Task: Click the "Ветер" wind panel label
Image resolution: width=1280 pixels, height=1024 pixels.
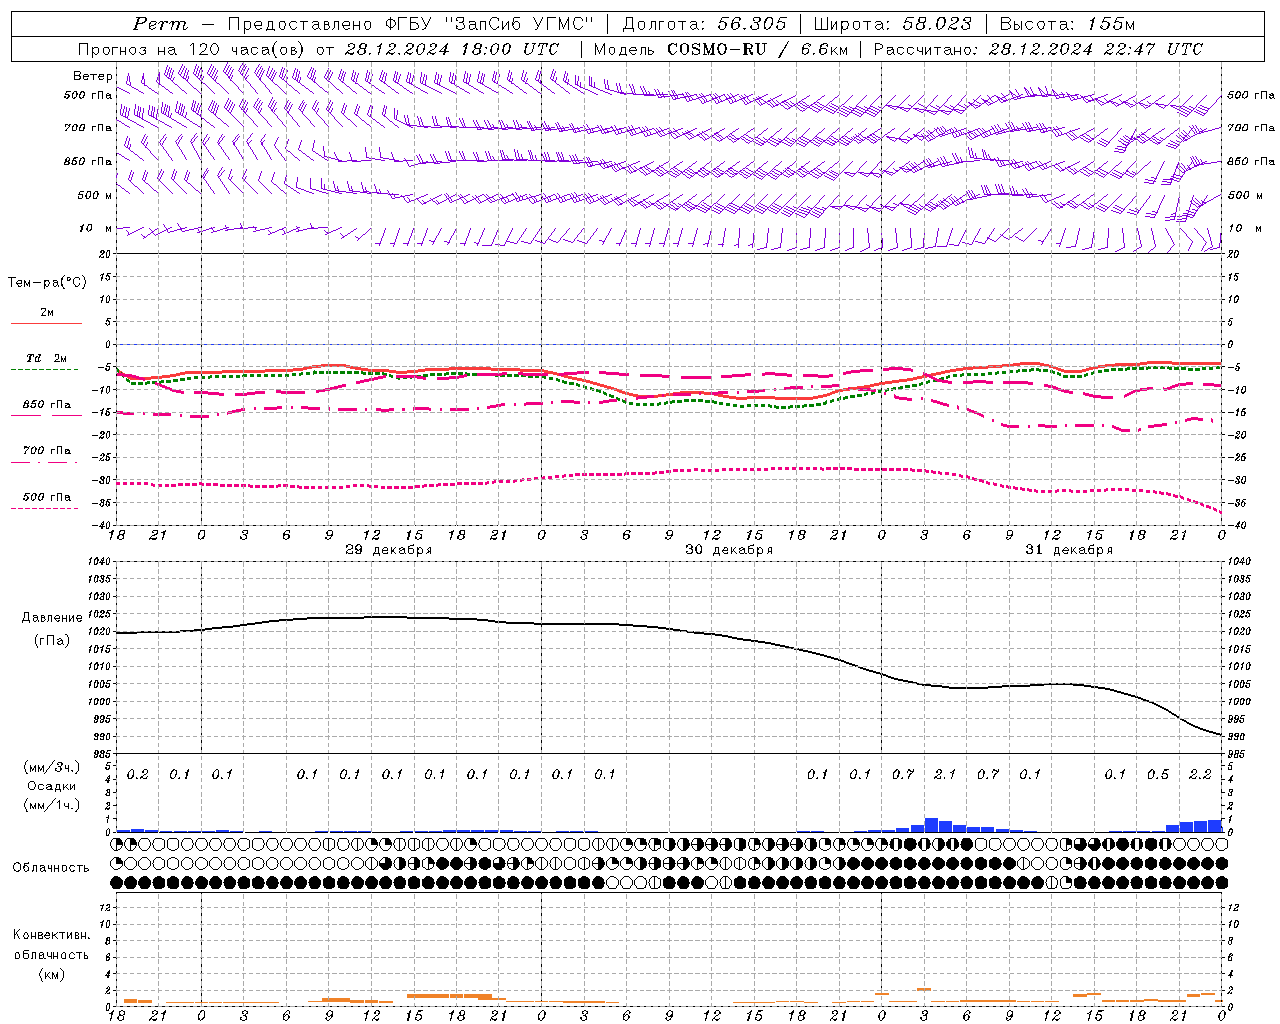Action: click(92, 76)
